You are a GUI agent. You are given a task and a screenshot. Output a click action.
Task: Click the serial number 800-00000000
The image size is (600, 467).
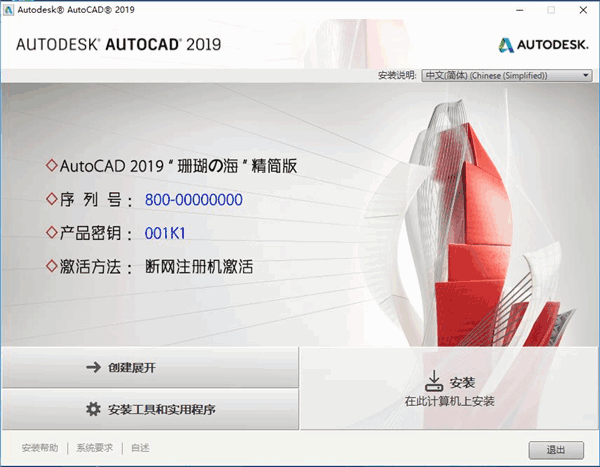[x=193, y=200]
